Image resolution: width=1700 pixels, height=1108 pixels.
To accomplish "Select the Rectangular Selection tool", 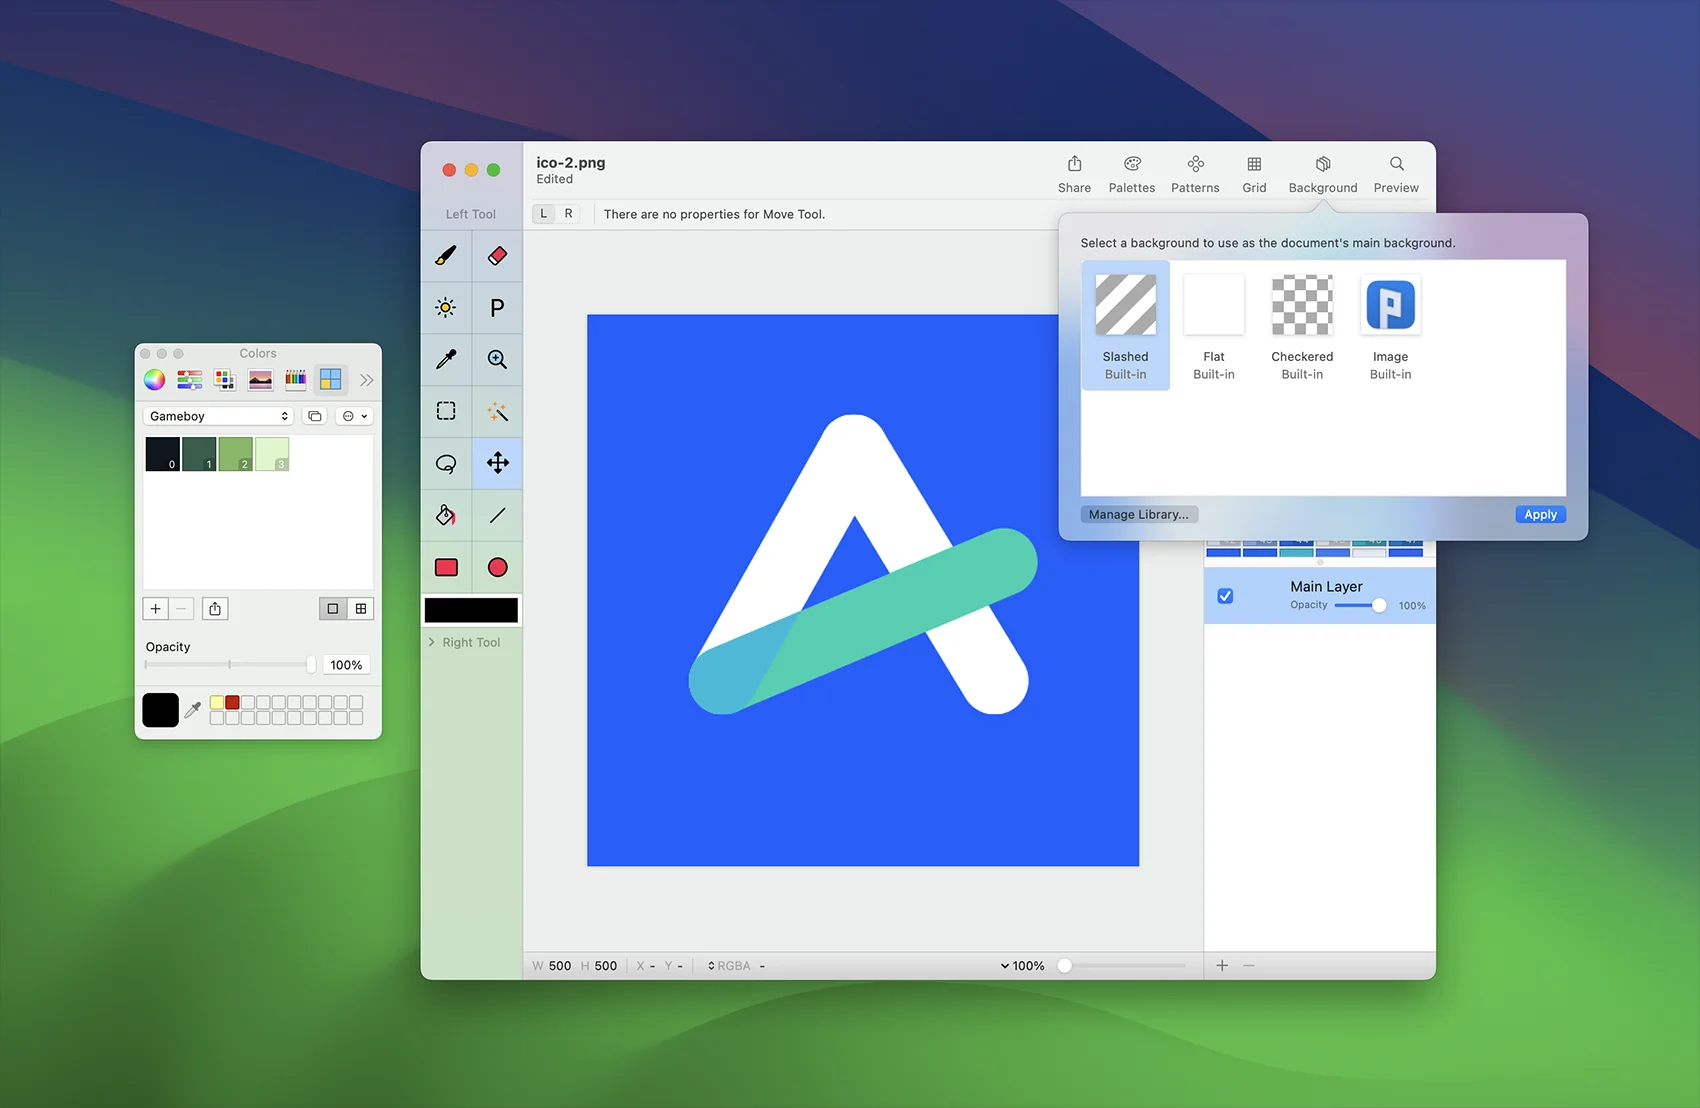I will 446,411.
